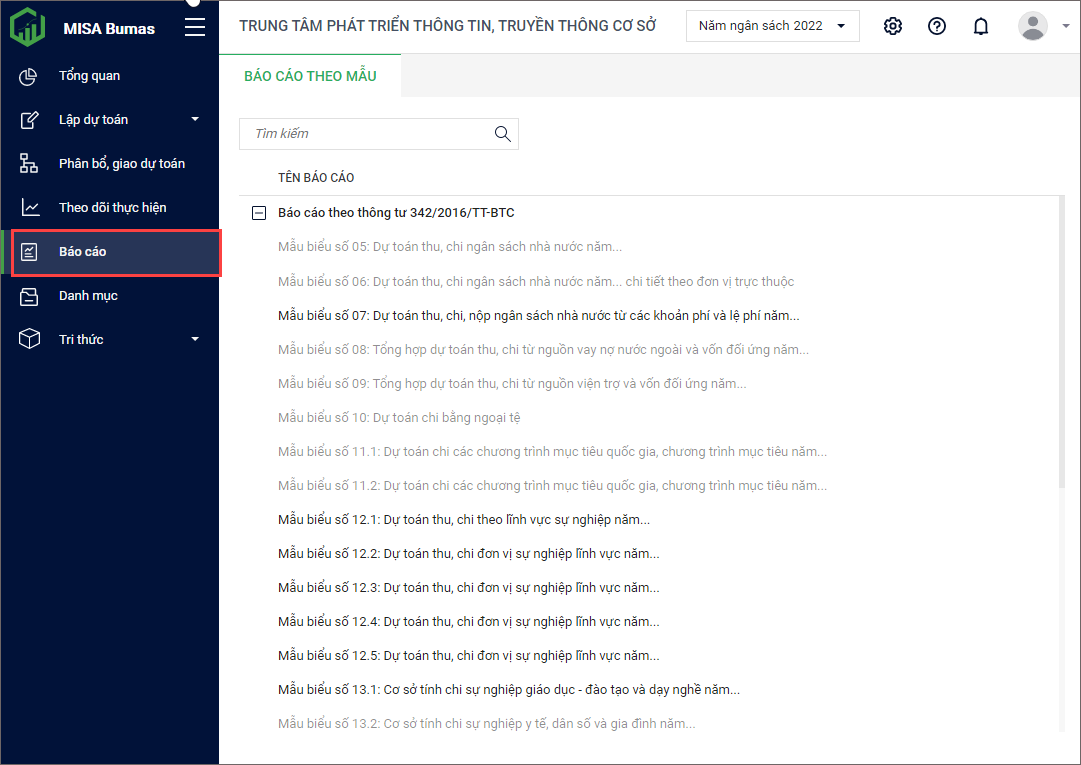The width and height of the screenshot is (1081, 765).
Task: Click the Phân bổ, giao dự toán icon
Action: click(29, 164)
